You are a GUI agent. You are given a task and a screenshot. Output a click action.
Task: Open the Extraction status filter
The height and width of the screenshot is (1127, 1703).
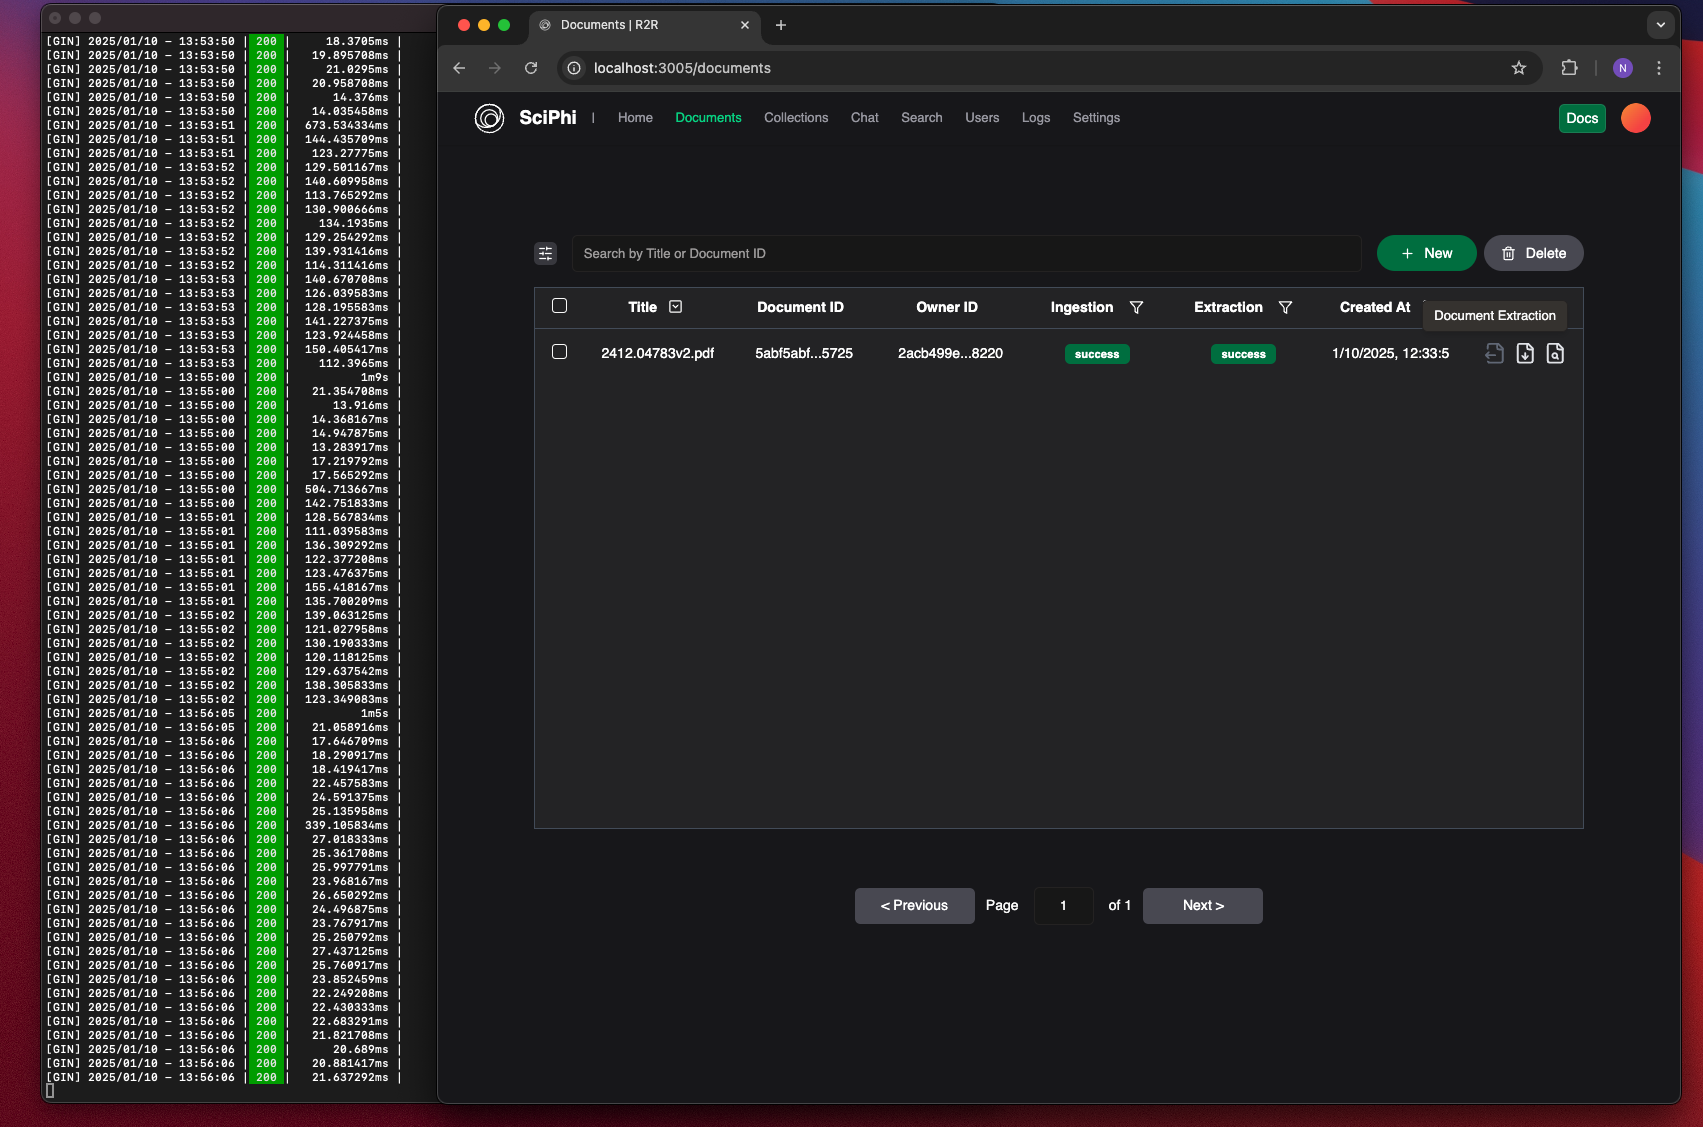click(x=1285, y=307)
